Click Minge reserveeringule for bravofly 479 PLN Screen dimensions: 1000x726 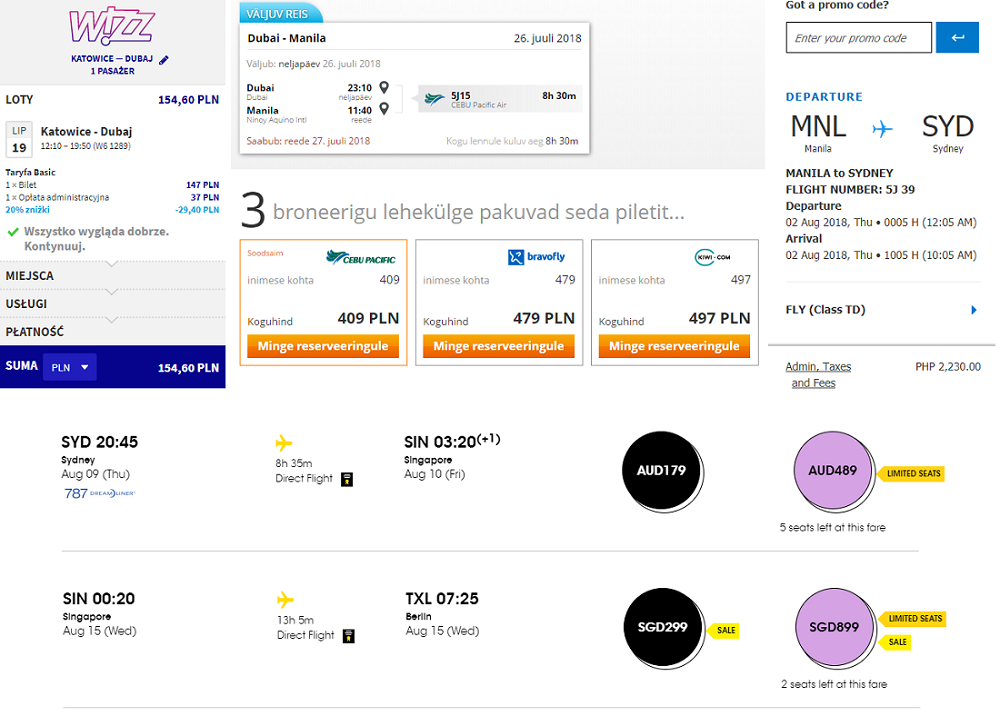499,346
